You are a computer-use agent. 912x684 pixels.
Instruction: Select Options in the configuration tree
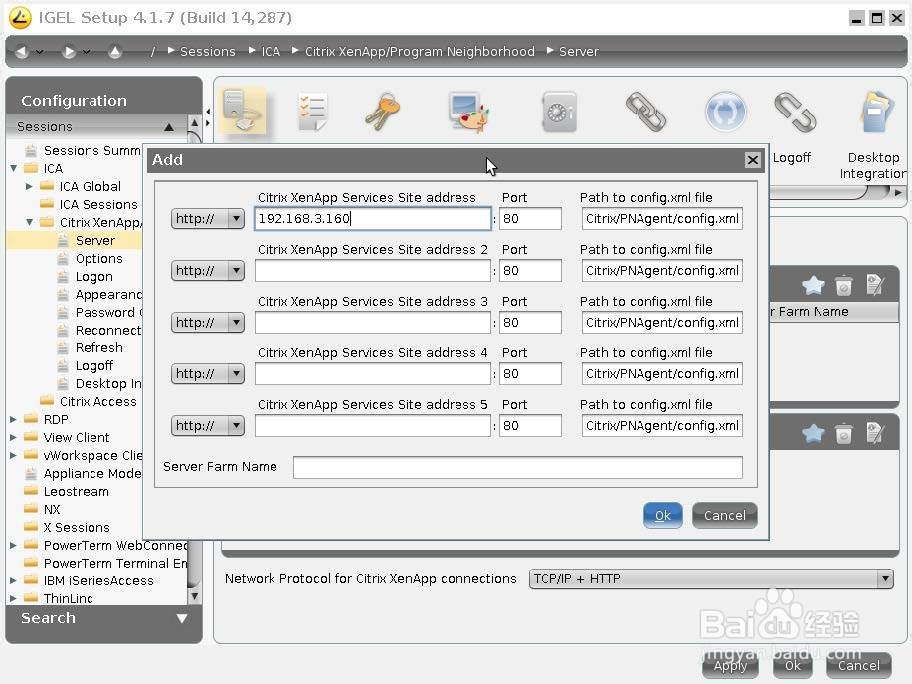pyautogui.click(x=99, y=259)
